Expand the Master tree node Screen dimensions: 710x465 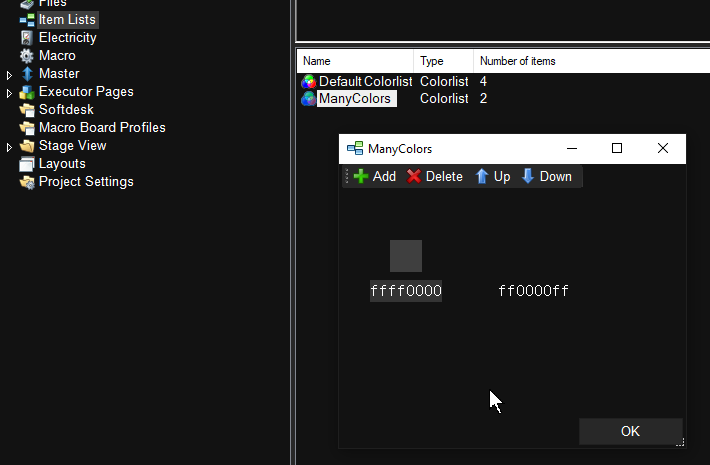(10, 75)
